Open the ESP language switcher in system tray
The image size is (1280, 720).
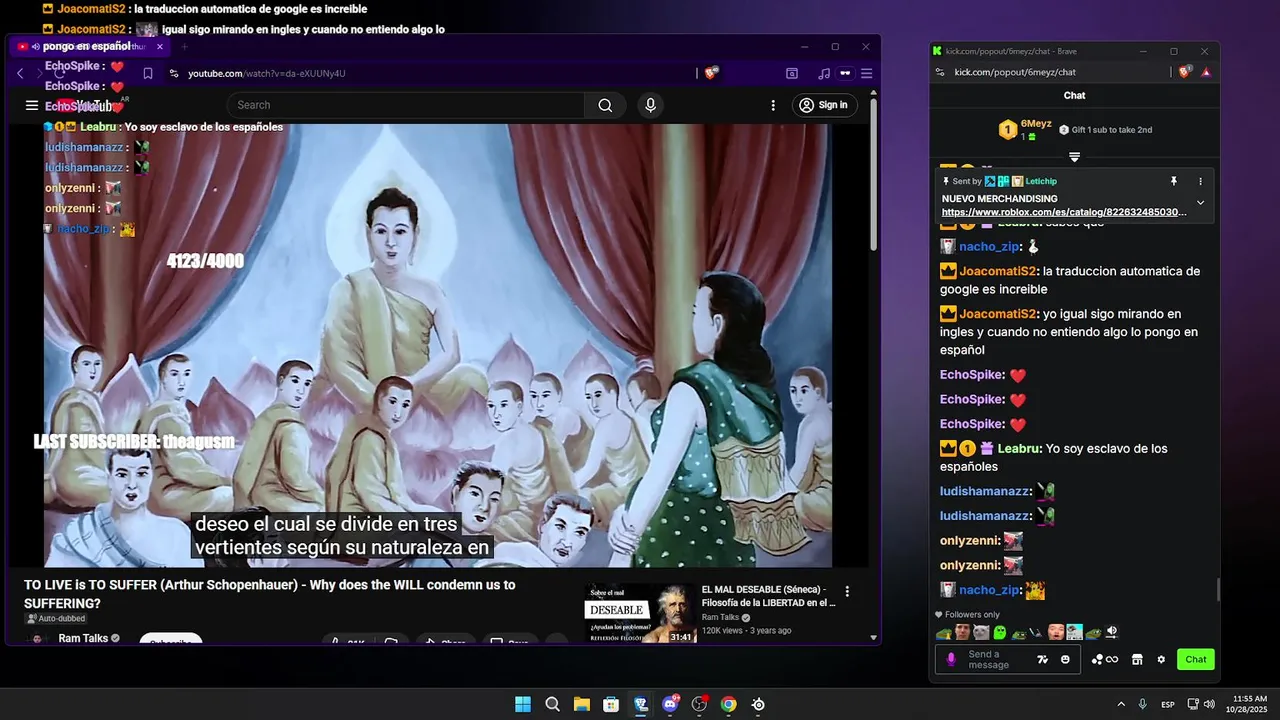(1168, 705)
